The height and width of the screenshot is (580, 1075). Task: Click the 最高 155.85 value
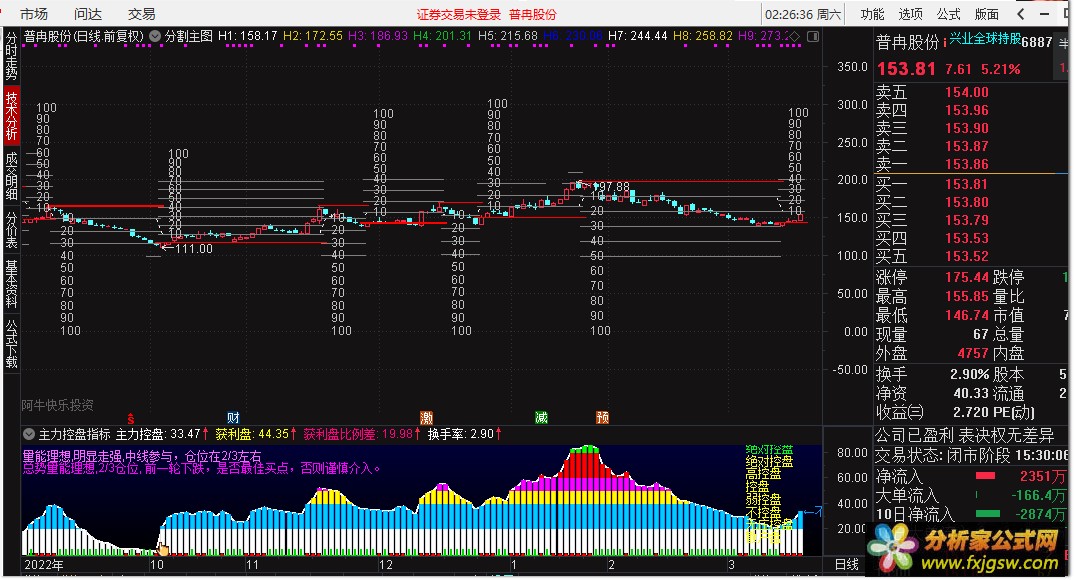coord(967,296)
